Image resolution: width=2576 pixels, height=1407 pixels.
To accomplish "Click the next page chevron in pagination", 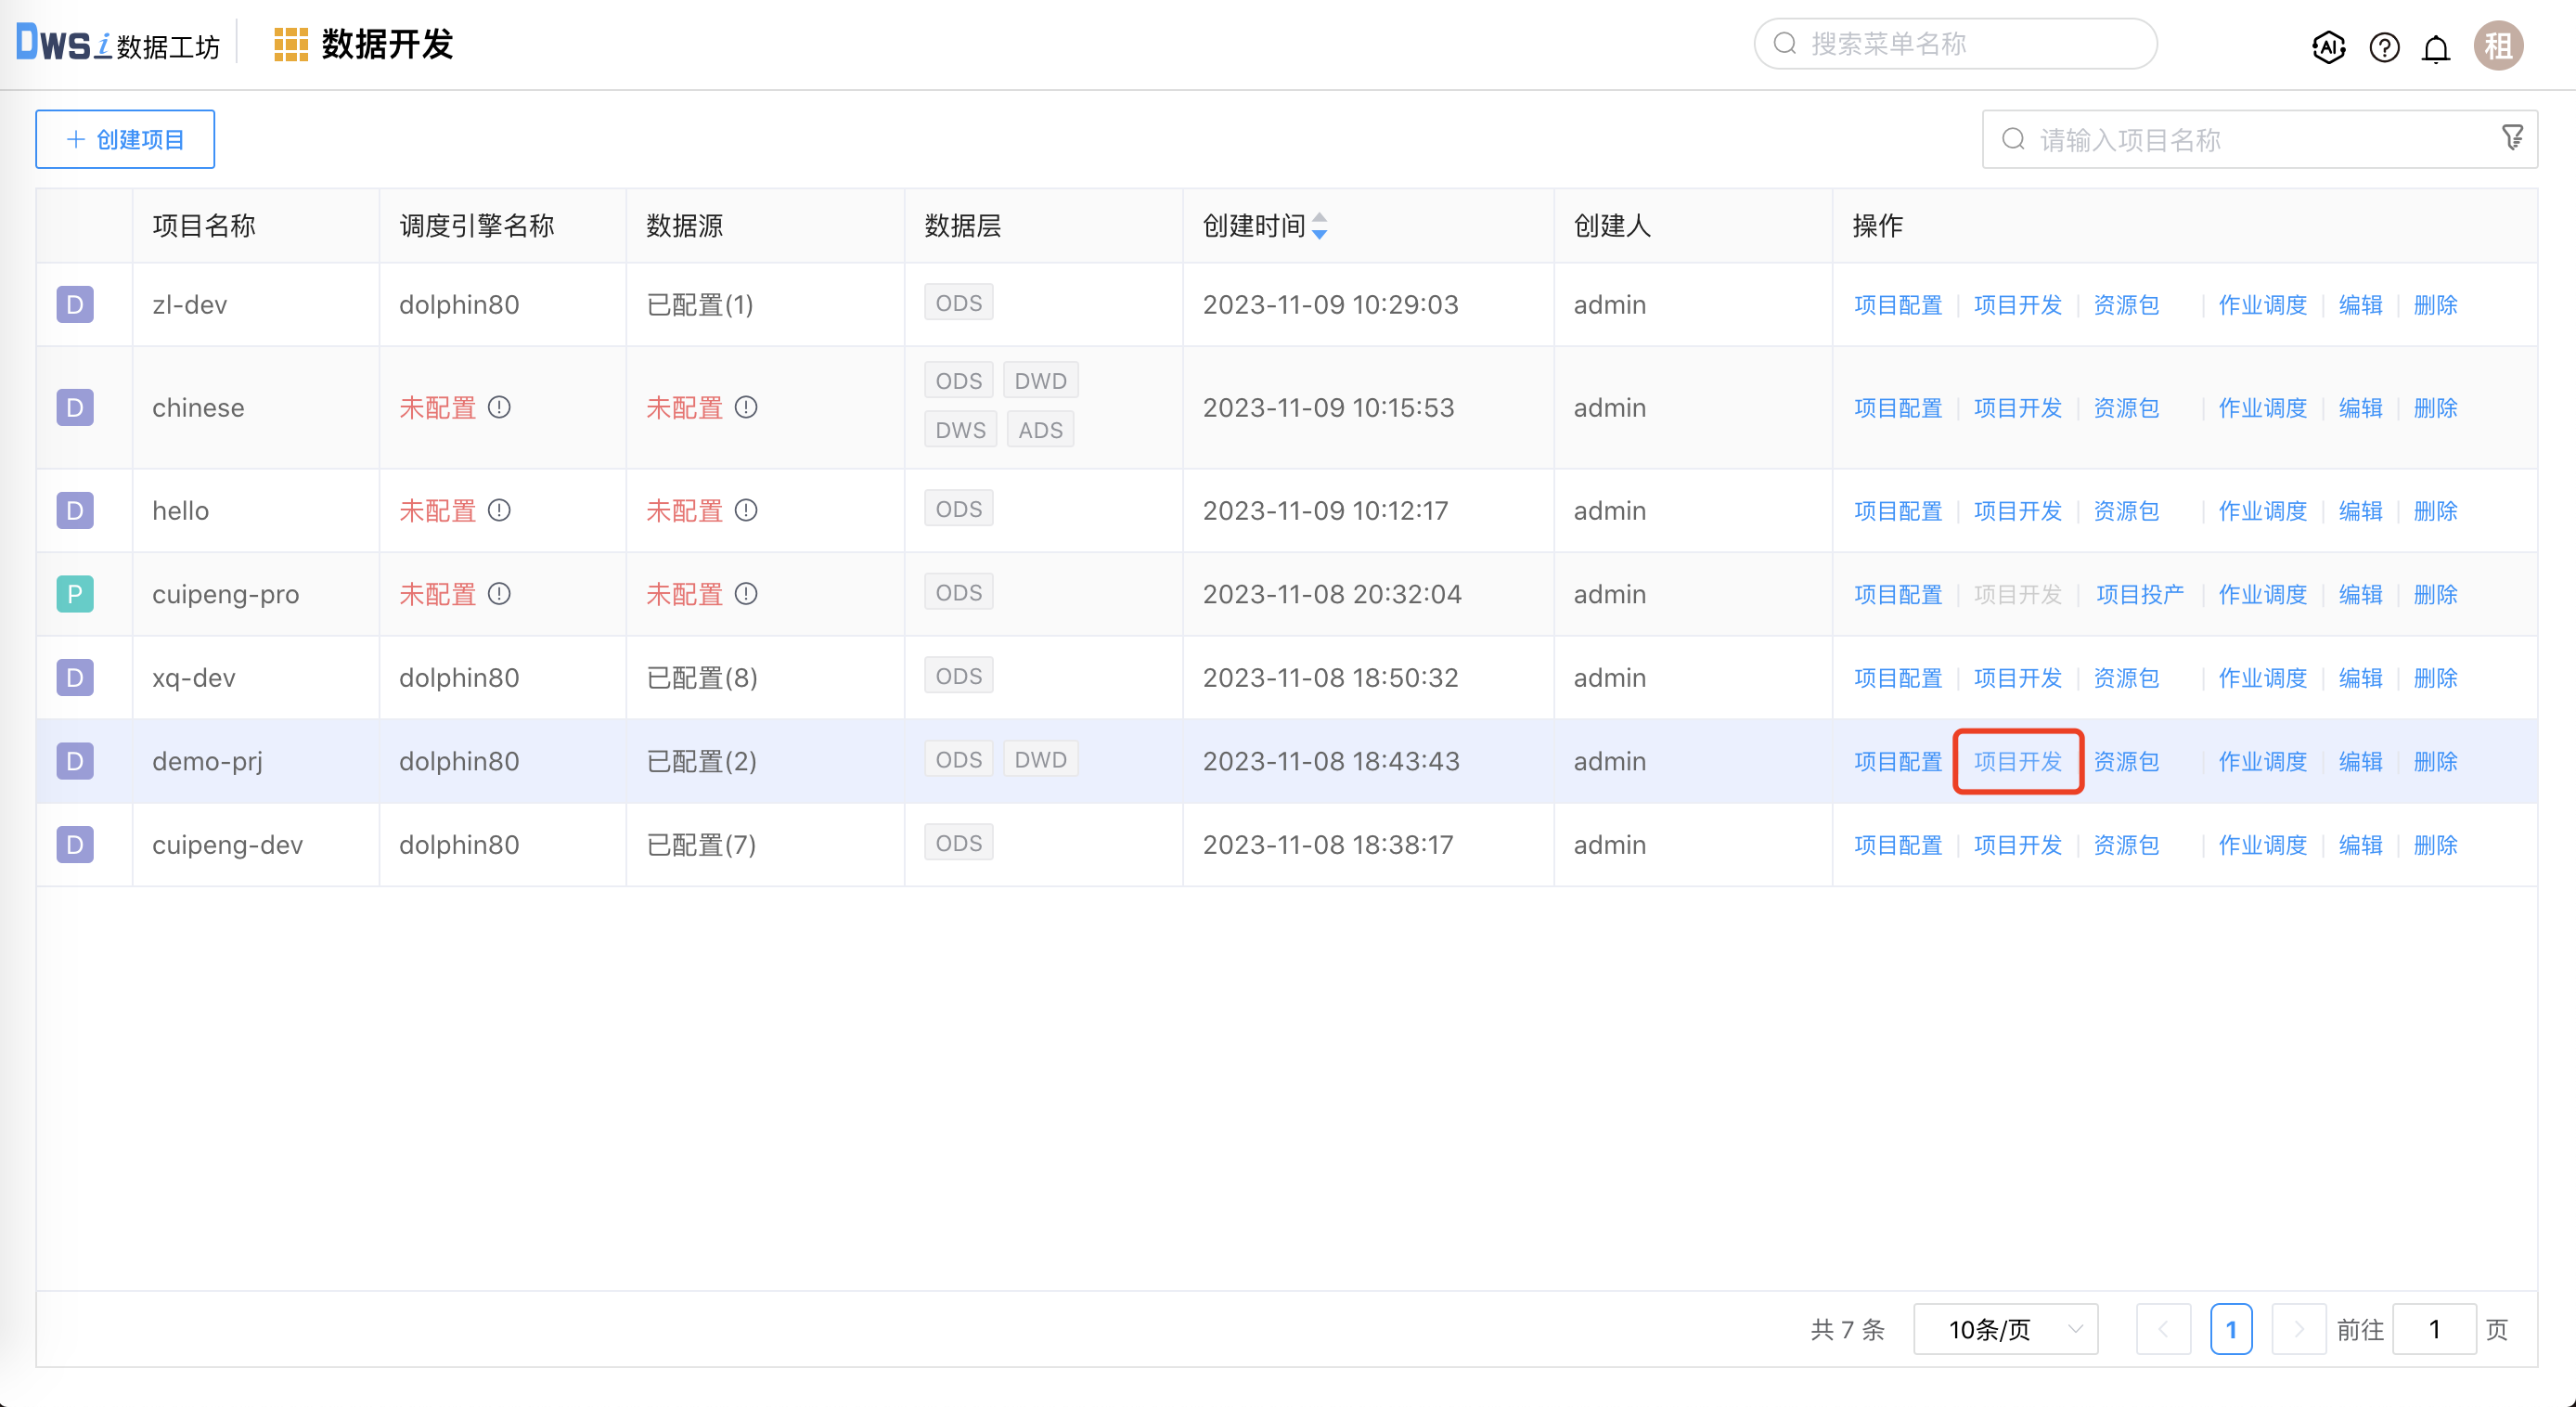I will pos(2299,1329).
